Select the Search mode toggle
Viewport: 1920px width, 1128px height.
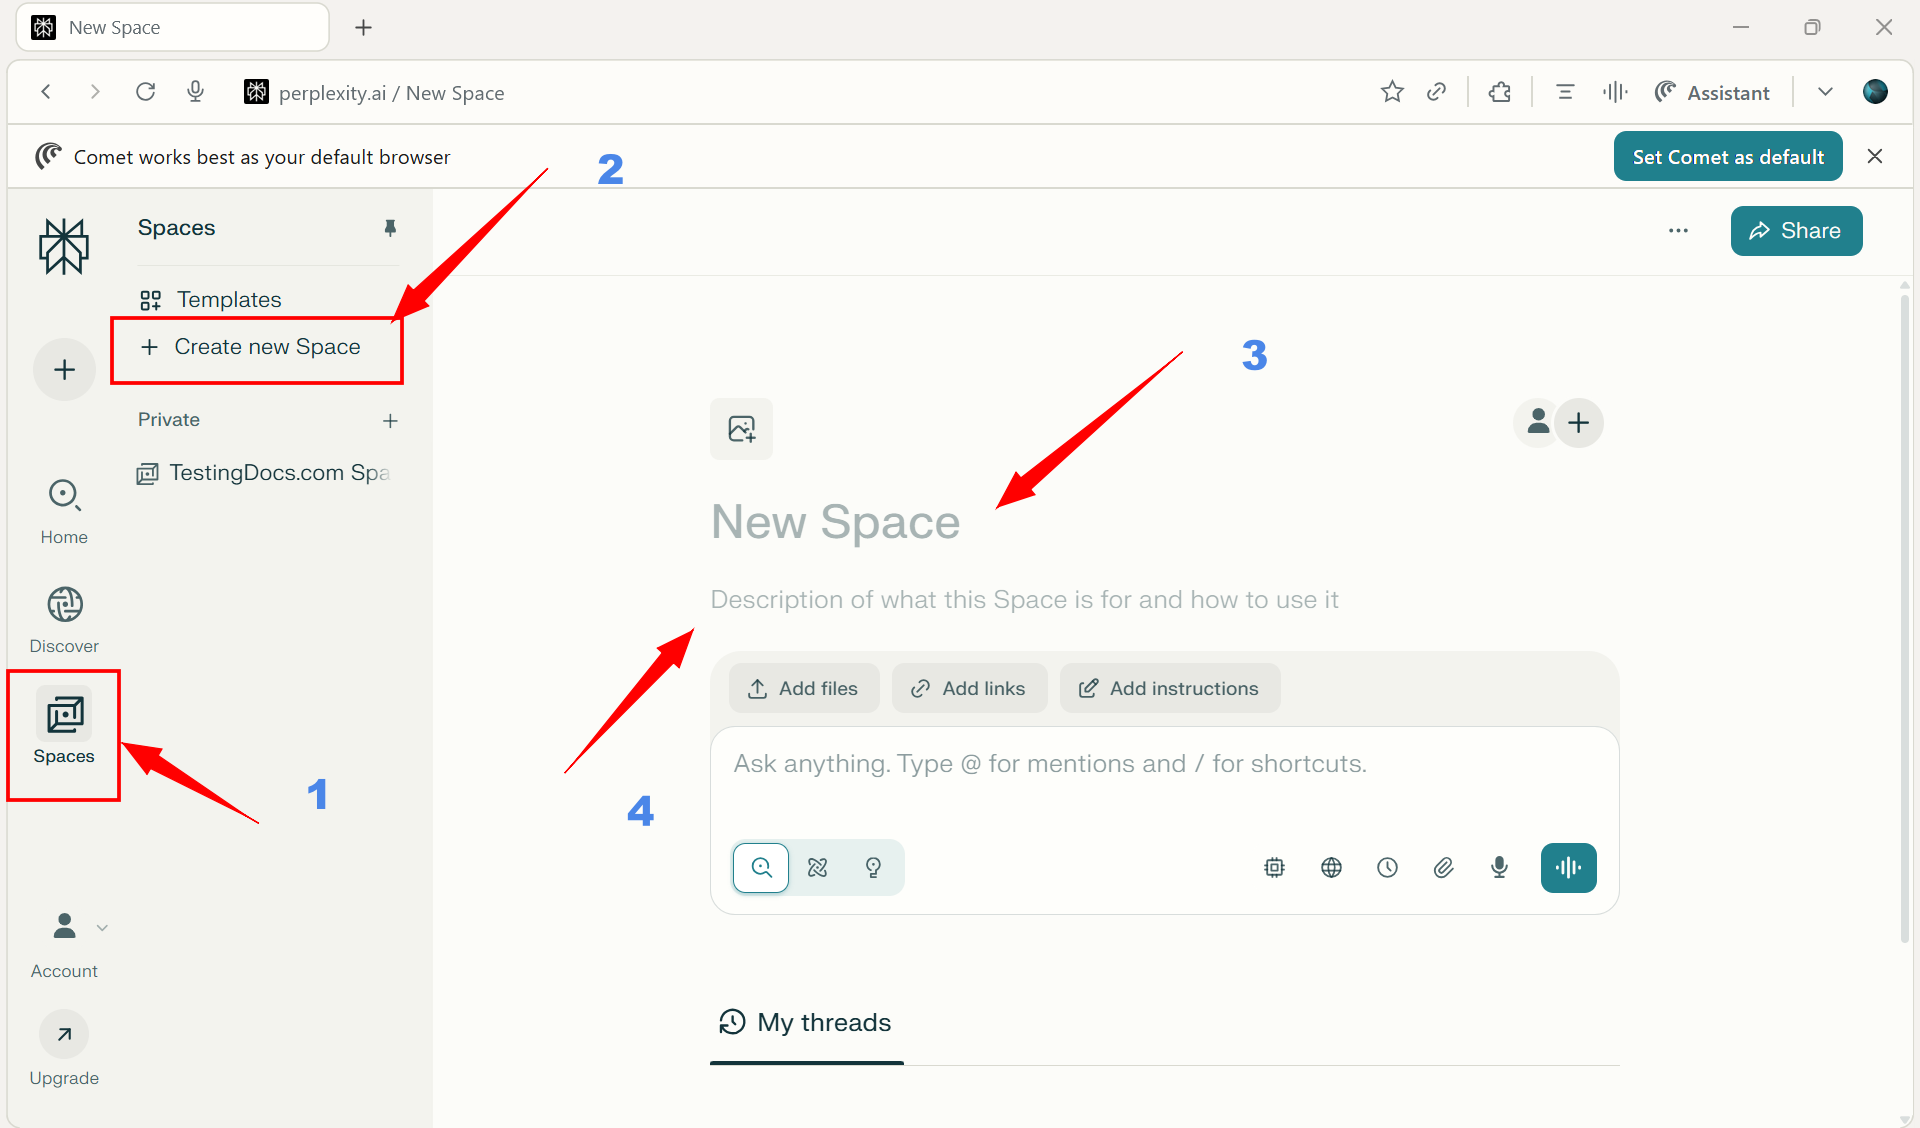click(761, 867)
